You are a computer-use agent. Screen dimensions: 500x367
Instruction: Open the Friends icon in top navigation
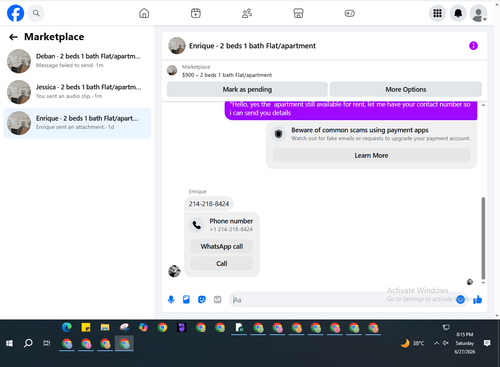pos(247,13)
